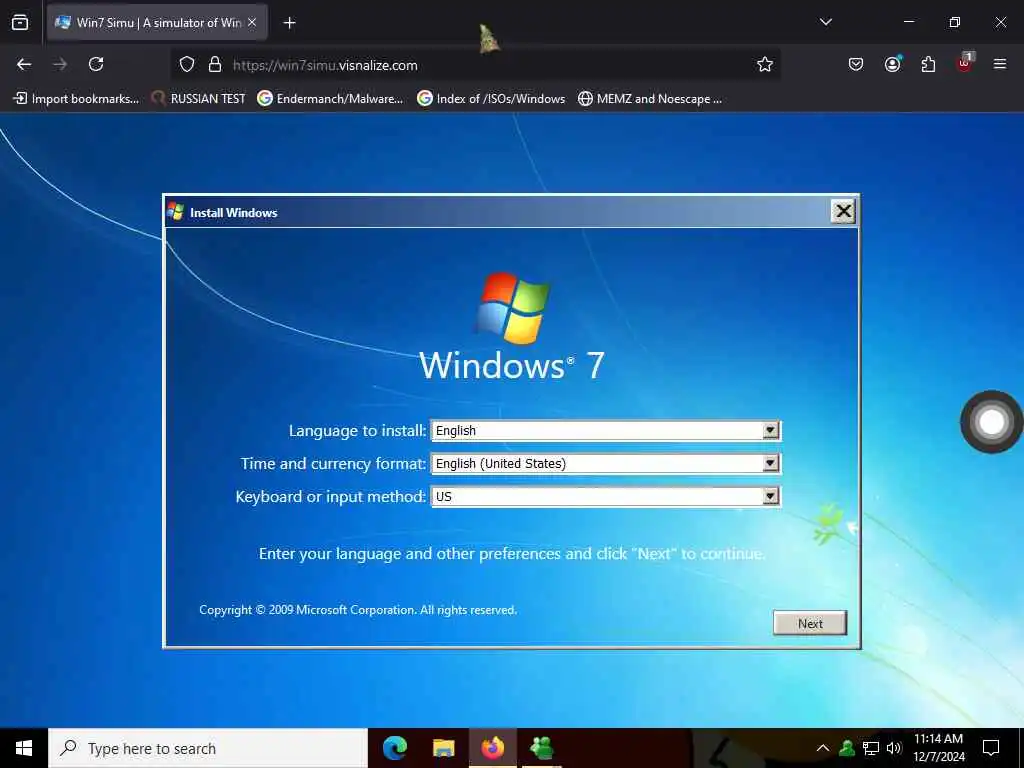The width and height of the screenshot is (1024, 768).
Task: Click the US keyboard value
Action: point(443,496)
